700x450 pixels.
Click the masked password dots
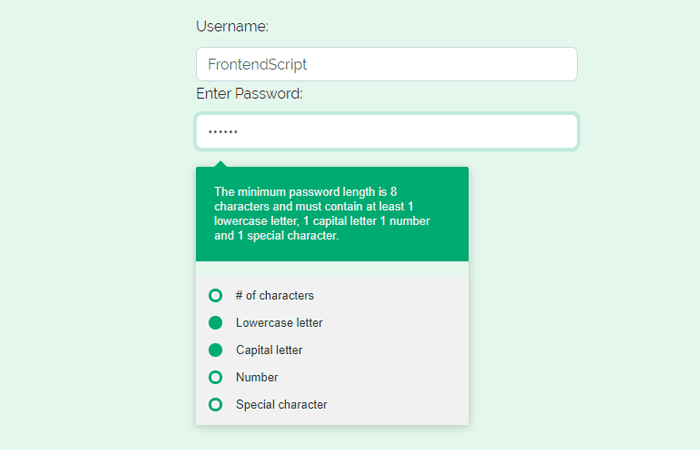[223, 132]
